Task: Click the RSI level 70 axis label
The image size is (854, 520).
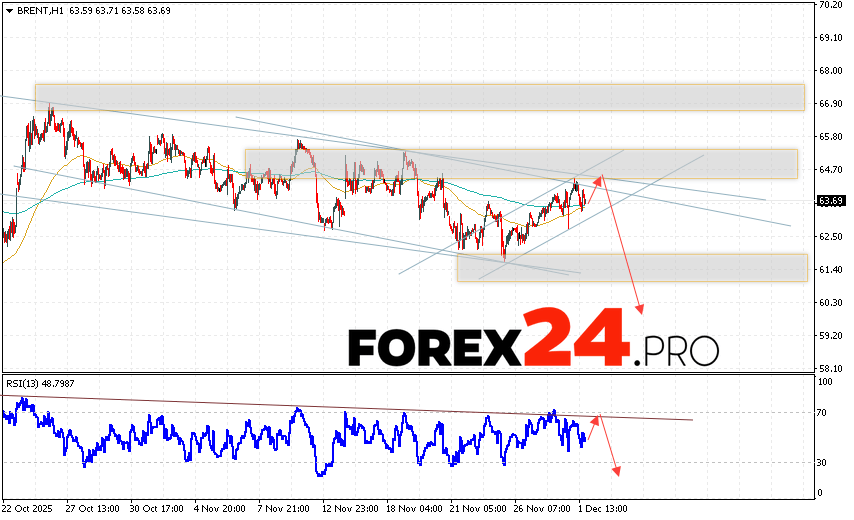Action: tap(824, 412)
